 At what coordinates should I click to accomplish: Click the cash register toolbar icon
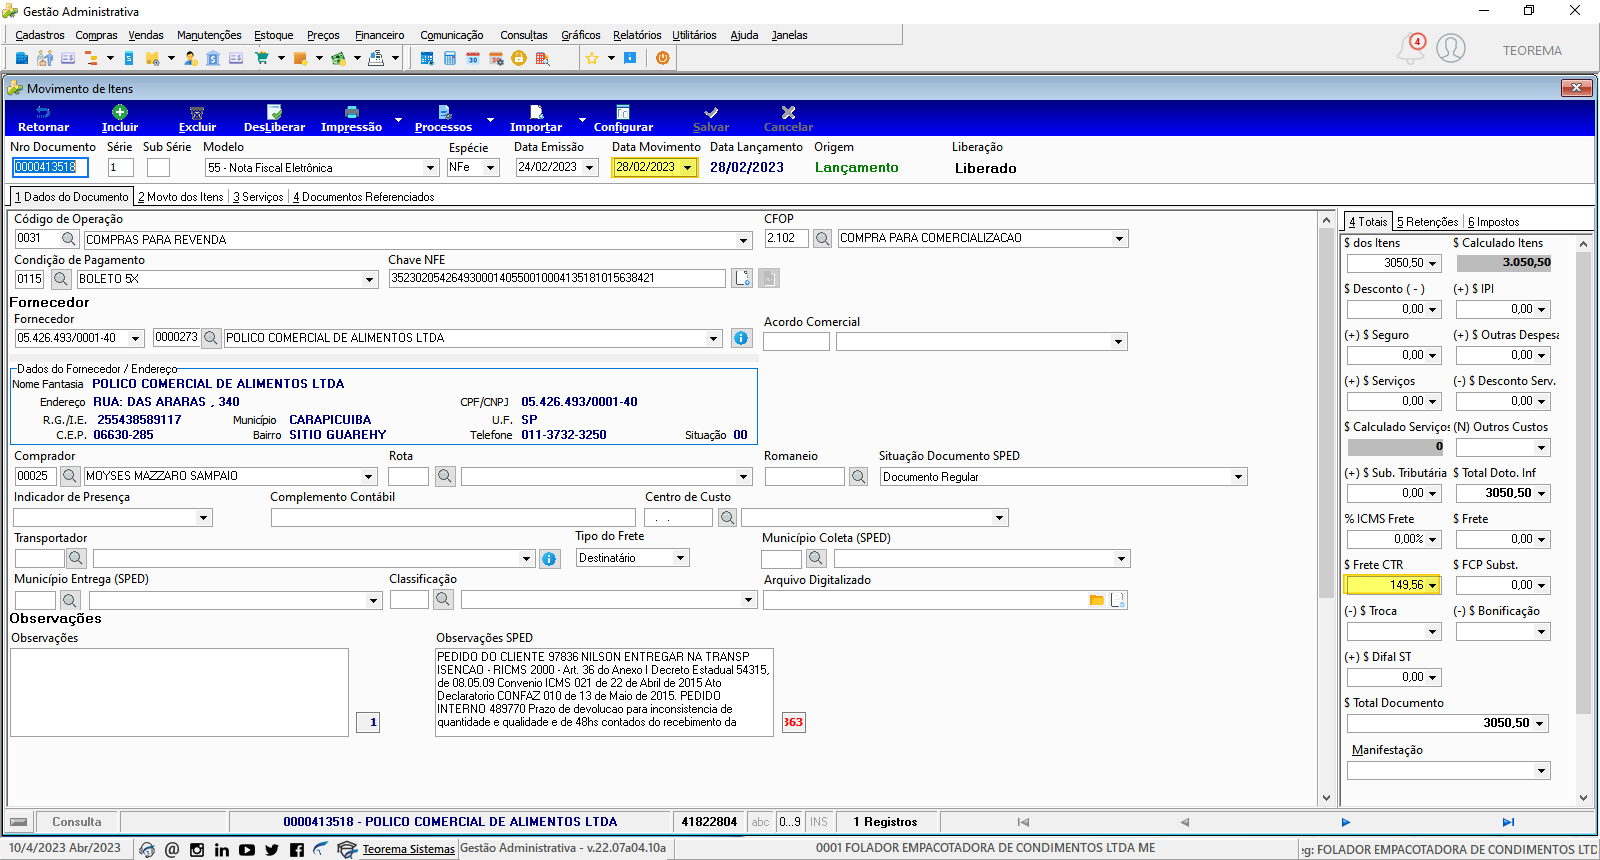point(376,58)
